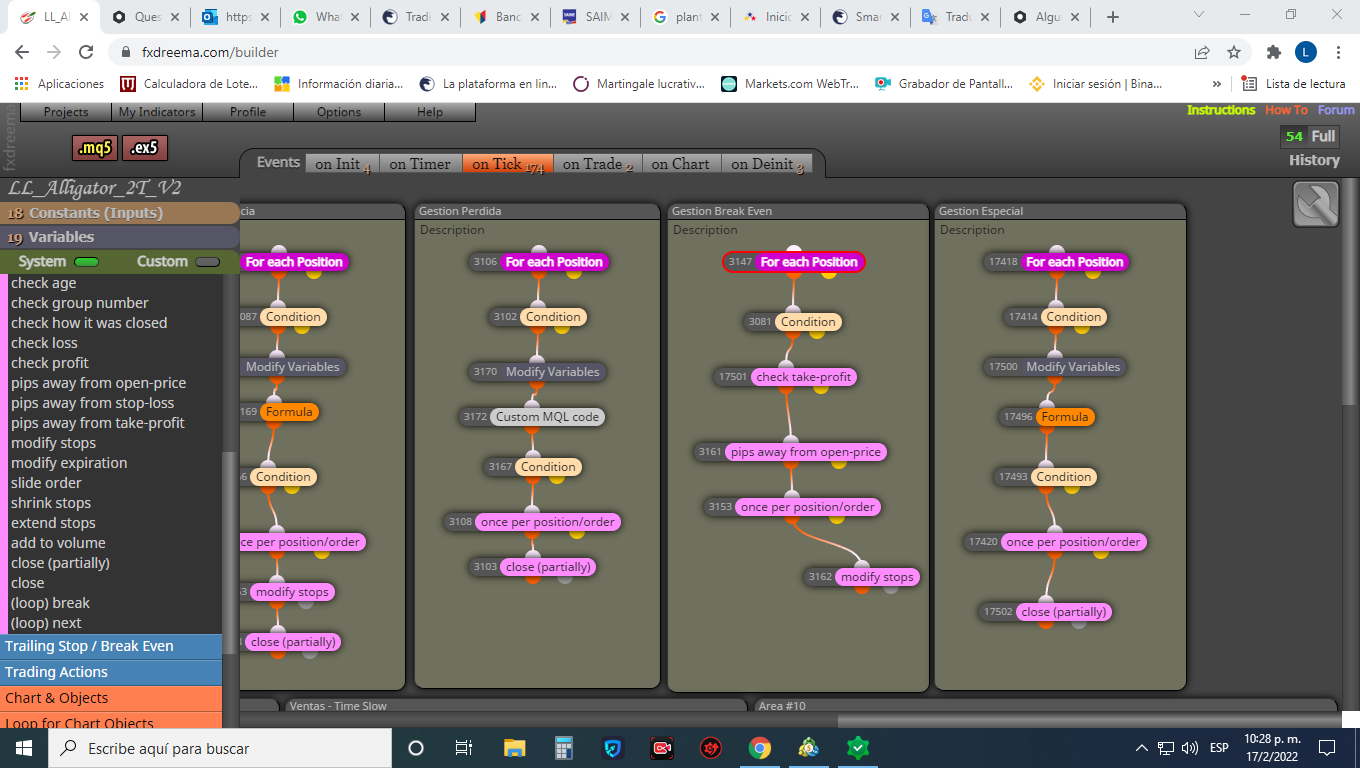Viewport: 1360px width, 768px height.
Task: Click the canvas horizontal scrollbar
Action: click(1088, 721)
